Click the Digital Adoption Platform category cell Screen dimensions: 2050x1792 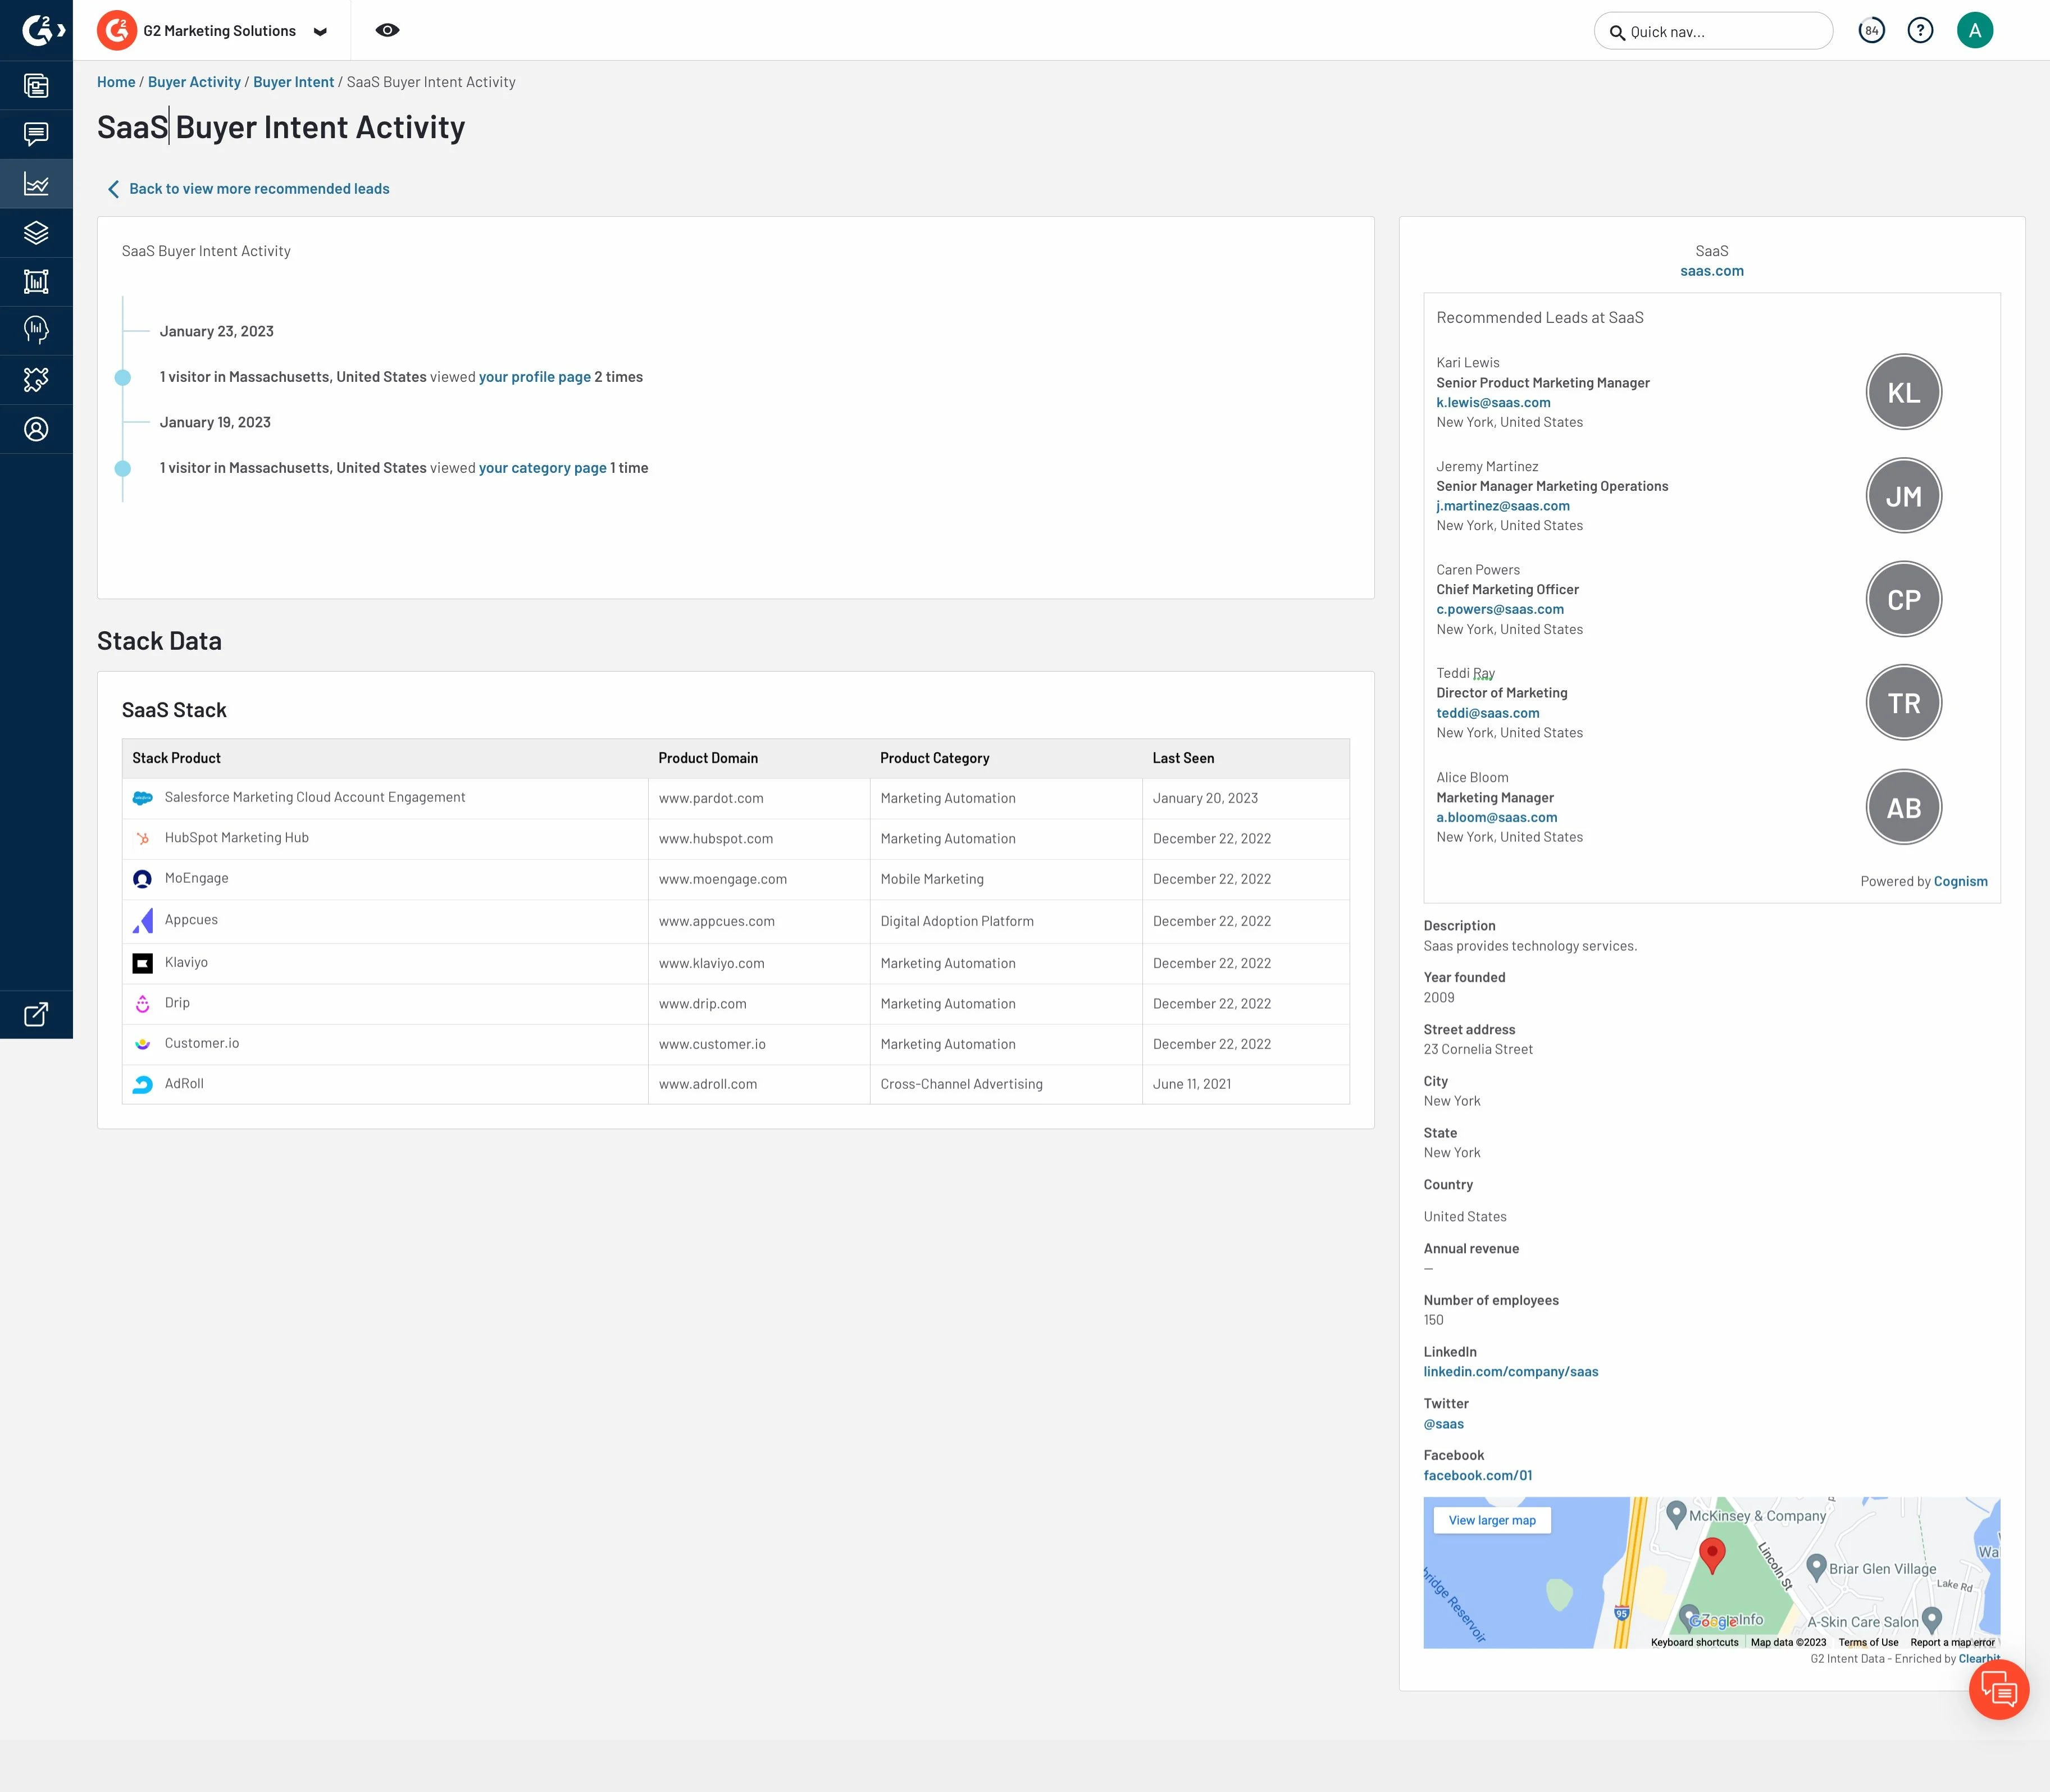pos(1006,921)
